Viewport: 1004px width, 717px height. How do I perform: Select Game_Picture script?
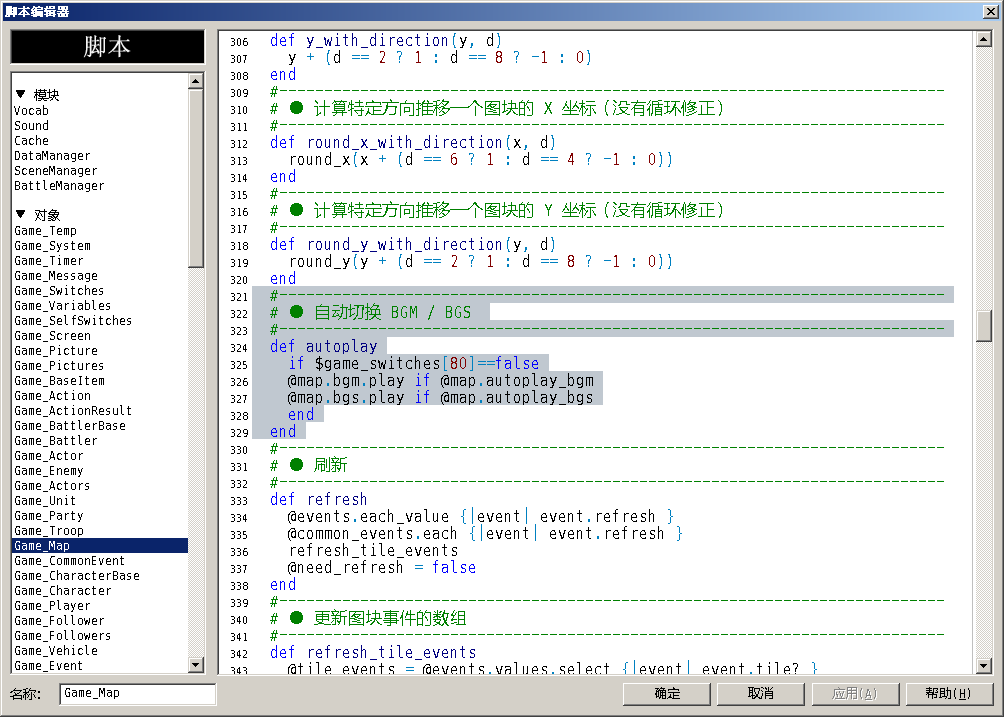(56, 351)
